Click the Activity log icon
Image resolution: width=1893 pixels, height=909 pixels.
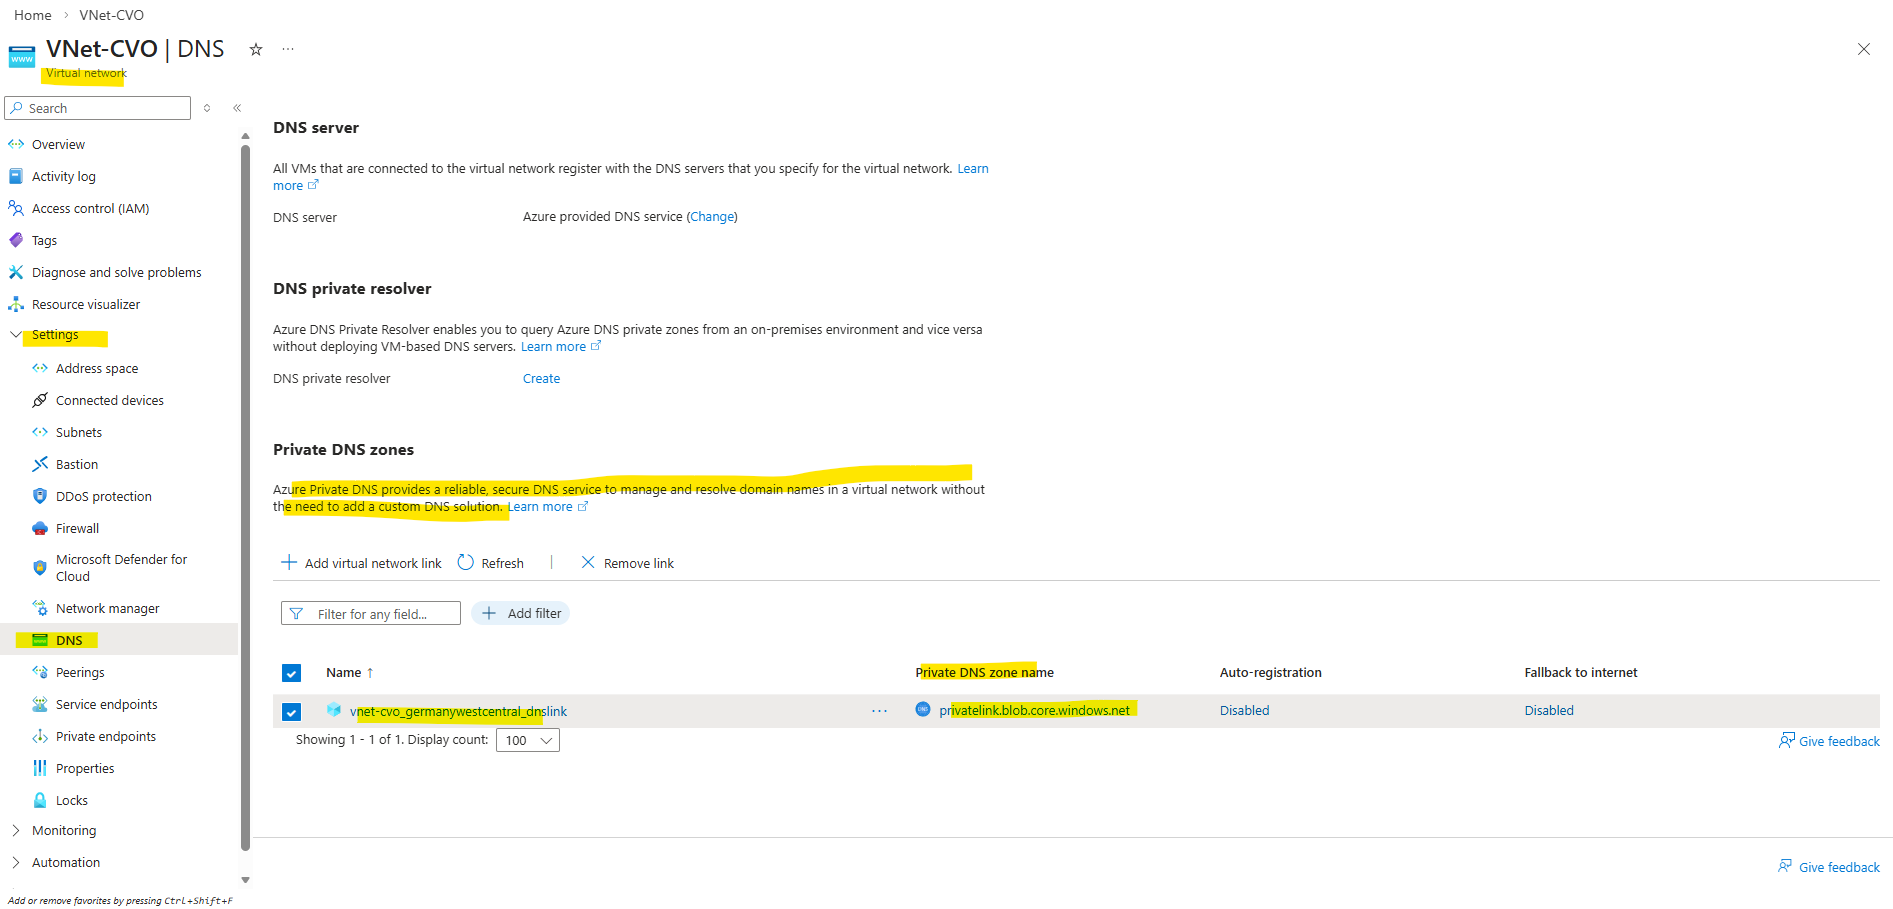tap(16, 176)
